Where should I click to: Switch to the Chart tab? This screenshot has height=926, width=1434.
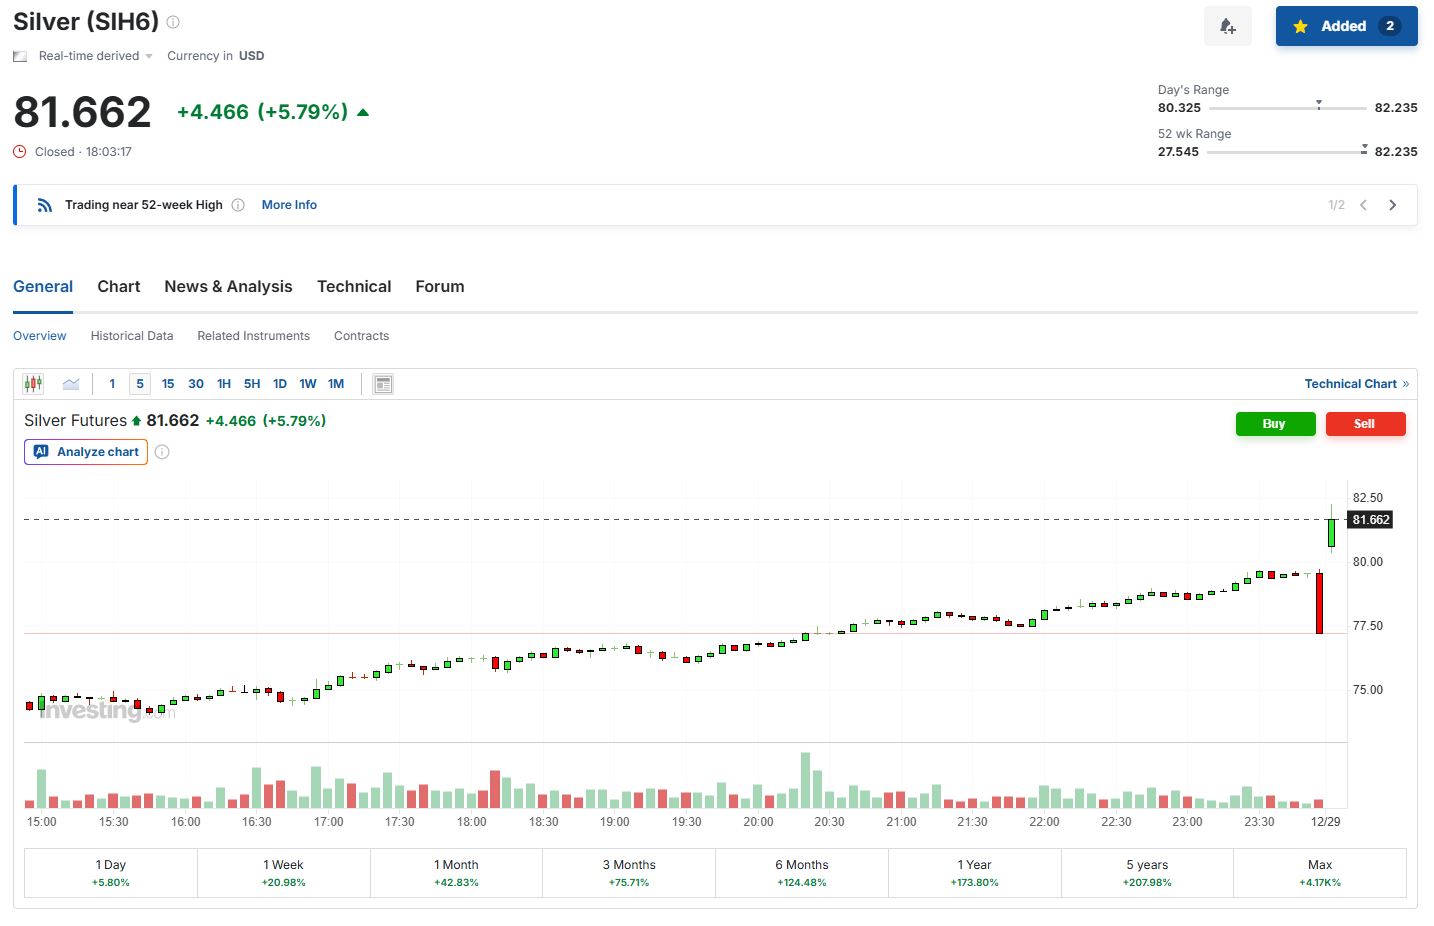[119, 287]
